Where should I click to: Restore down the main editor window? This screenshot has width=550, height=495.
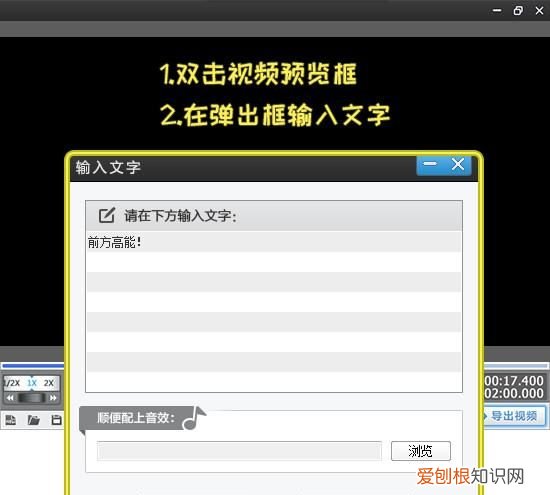point(518,11)
